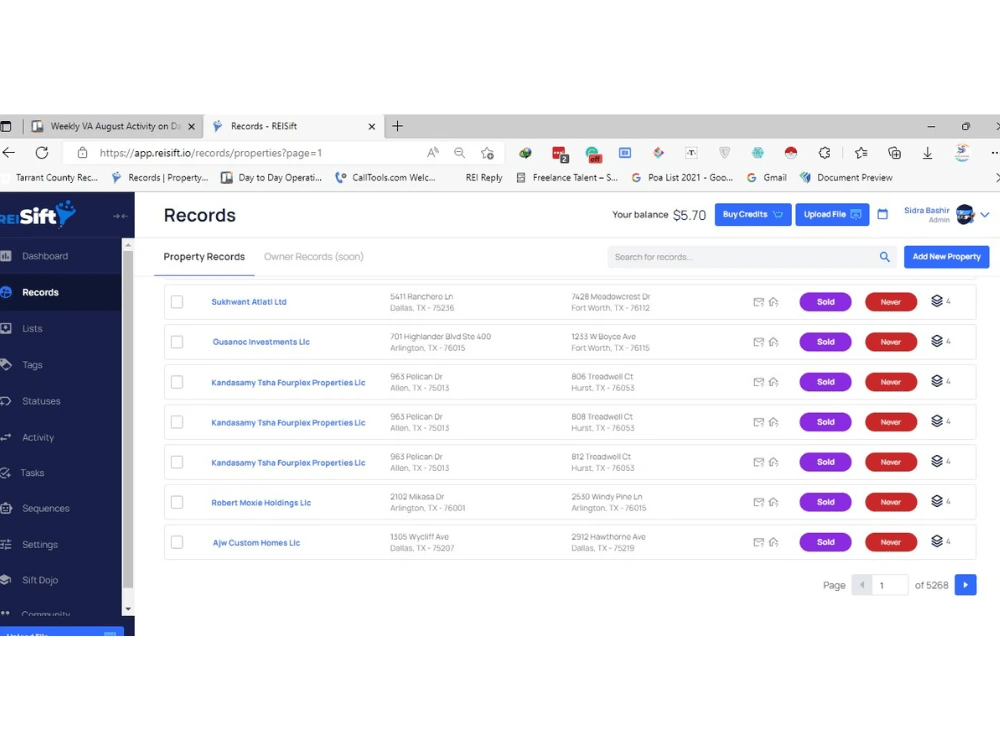The height and width of the screenshot is (750, 1000).
Task: Click Sold status in Sukhwant Atlati row
Action: tap(825, 302)
